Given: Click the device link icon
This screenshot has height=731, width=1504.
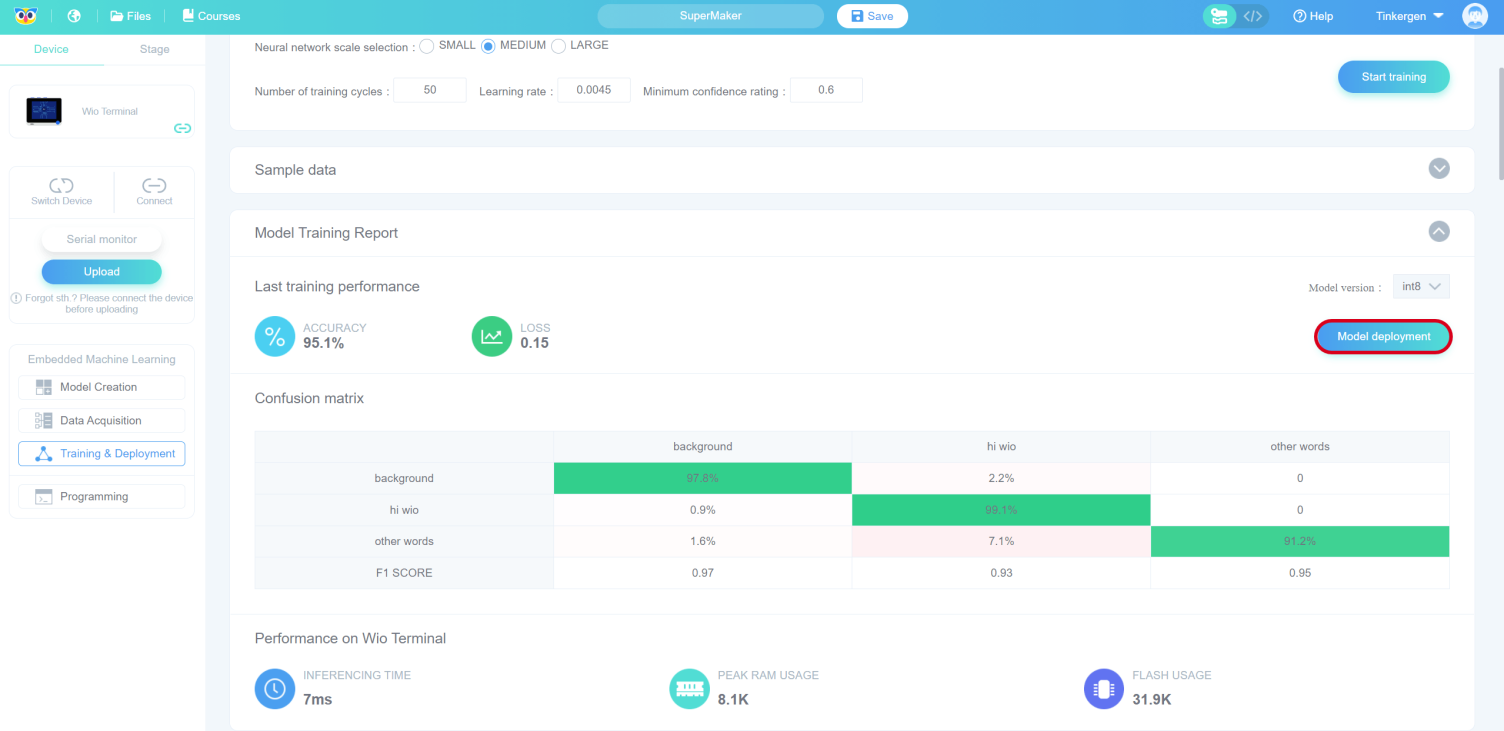Looking at the screenshot, I should point(182,128).
